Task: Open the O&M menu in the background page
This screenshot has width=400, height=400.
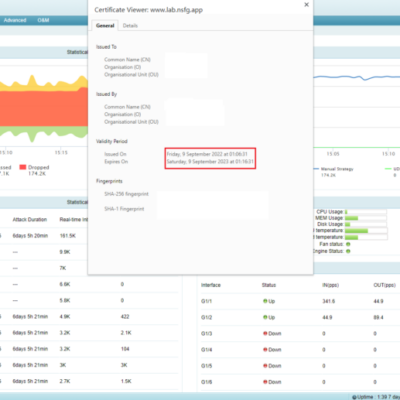Action: coord(43,20)
